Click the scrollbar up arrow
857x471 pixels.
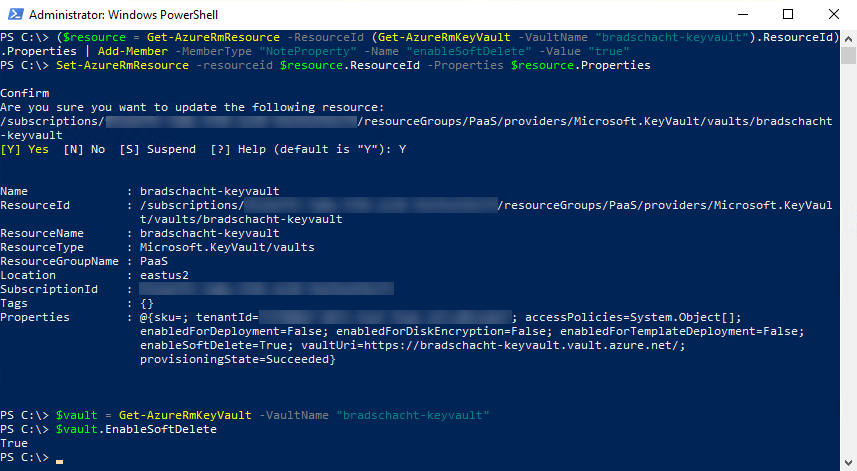click(x=848, y=37)
